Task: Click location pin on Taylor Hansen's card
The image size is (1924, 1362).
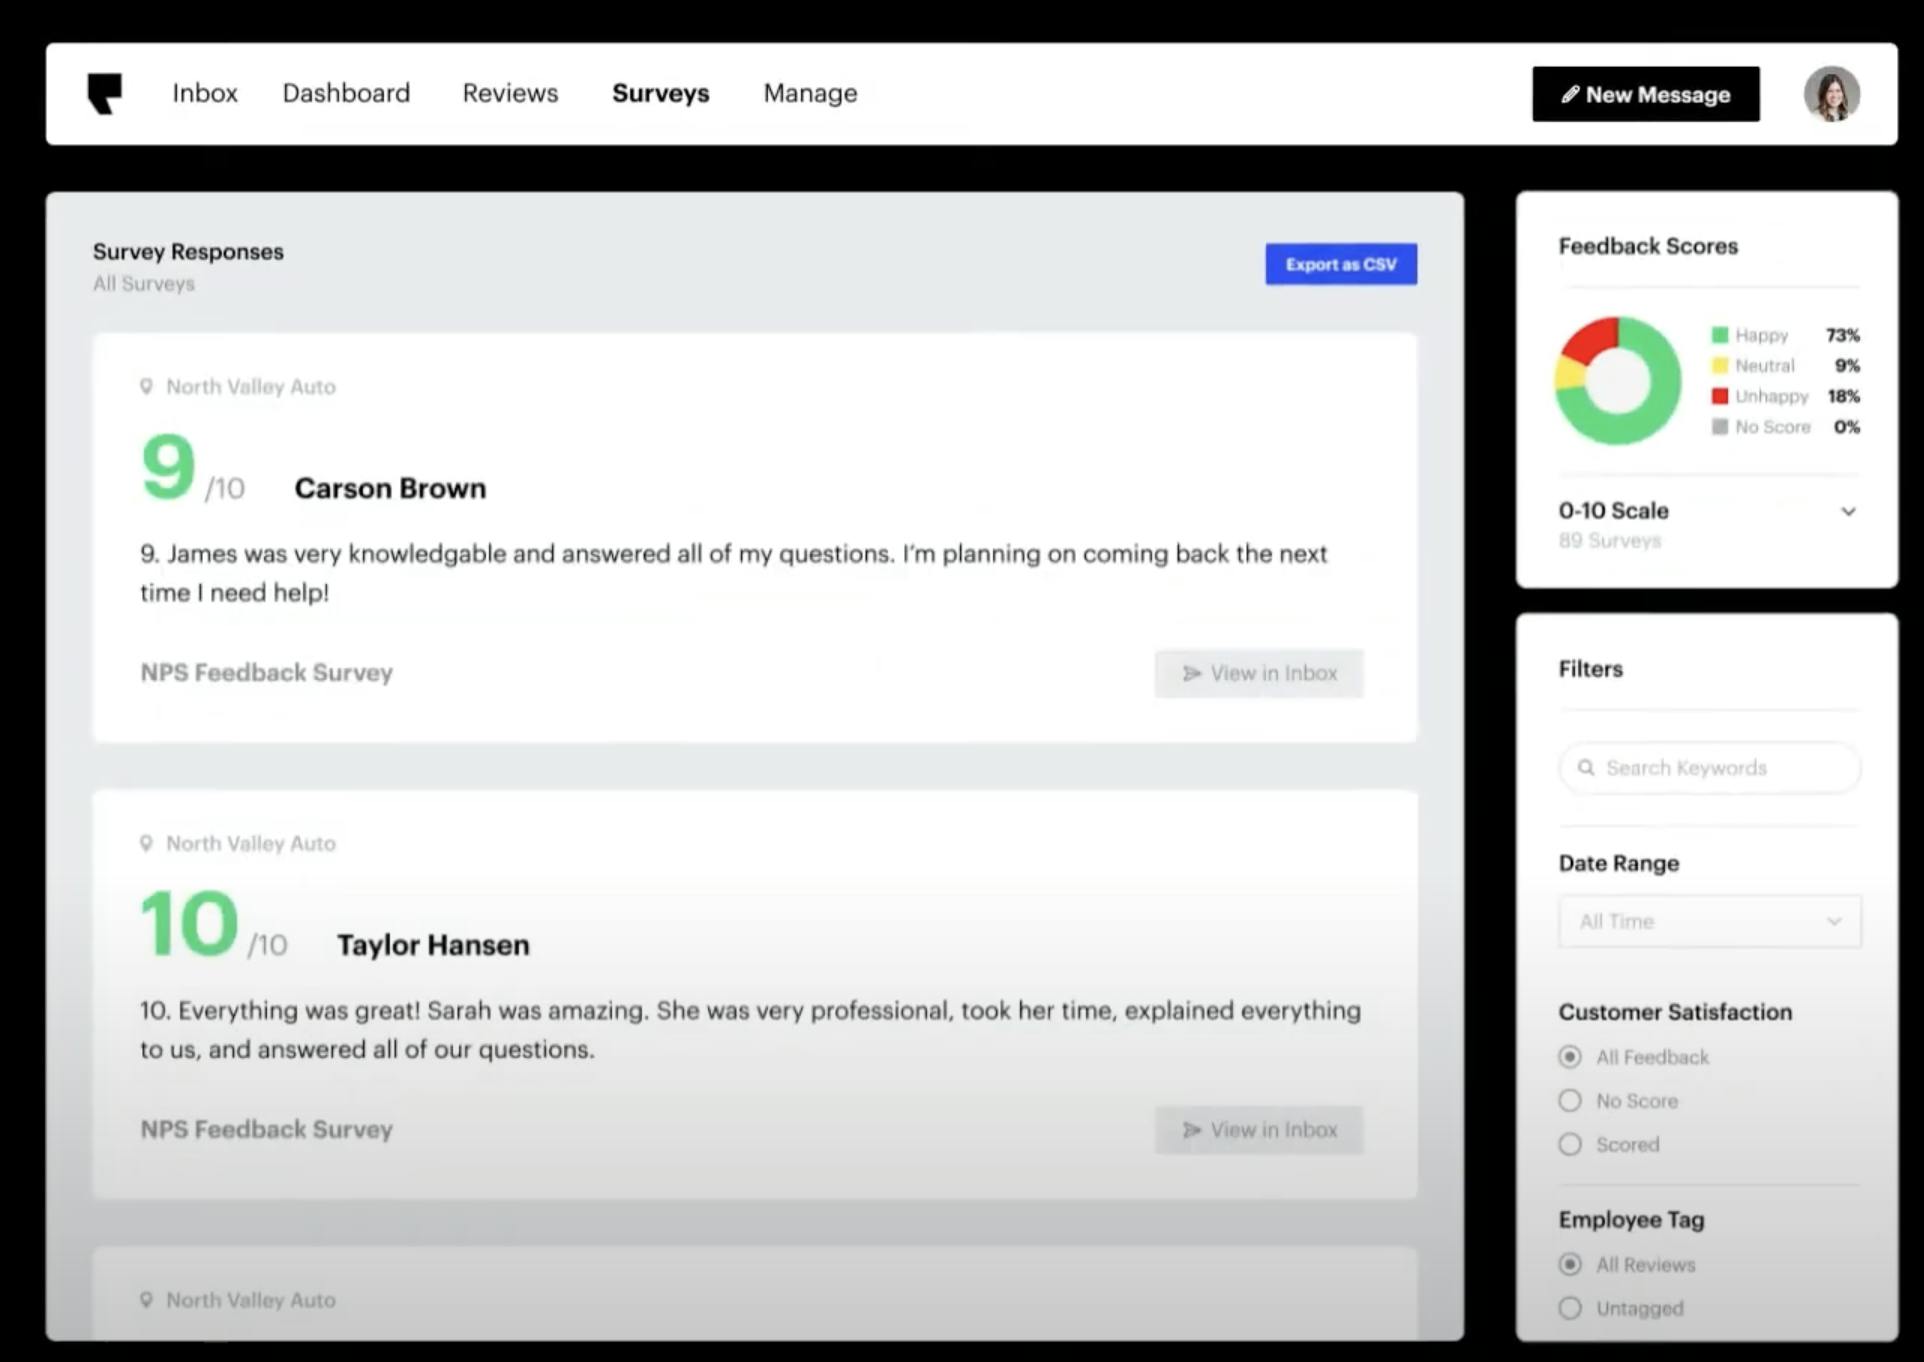Action: [x=146, y=843]
